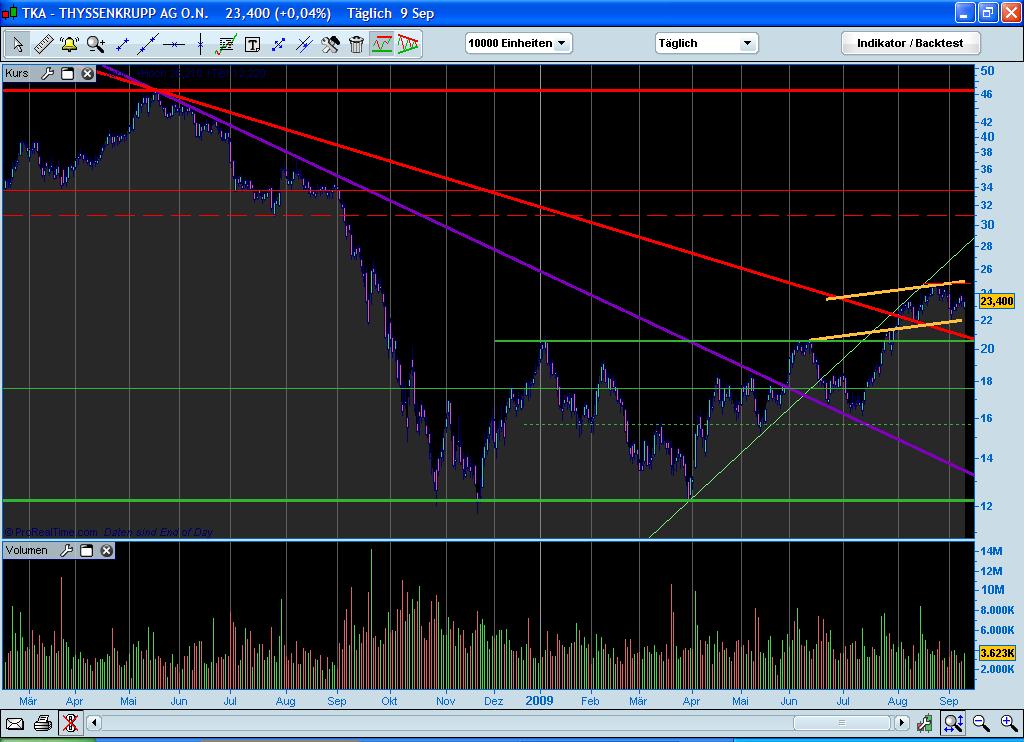Click the zoom in magnifier
Image resolution: width=1024 pixels, height=742 pixels.
1009,723
